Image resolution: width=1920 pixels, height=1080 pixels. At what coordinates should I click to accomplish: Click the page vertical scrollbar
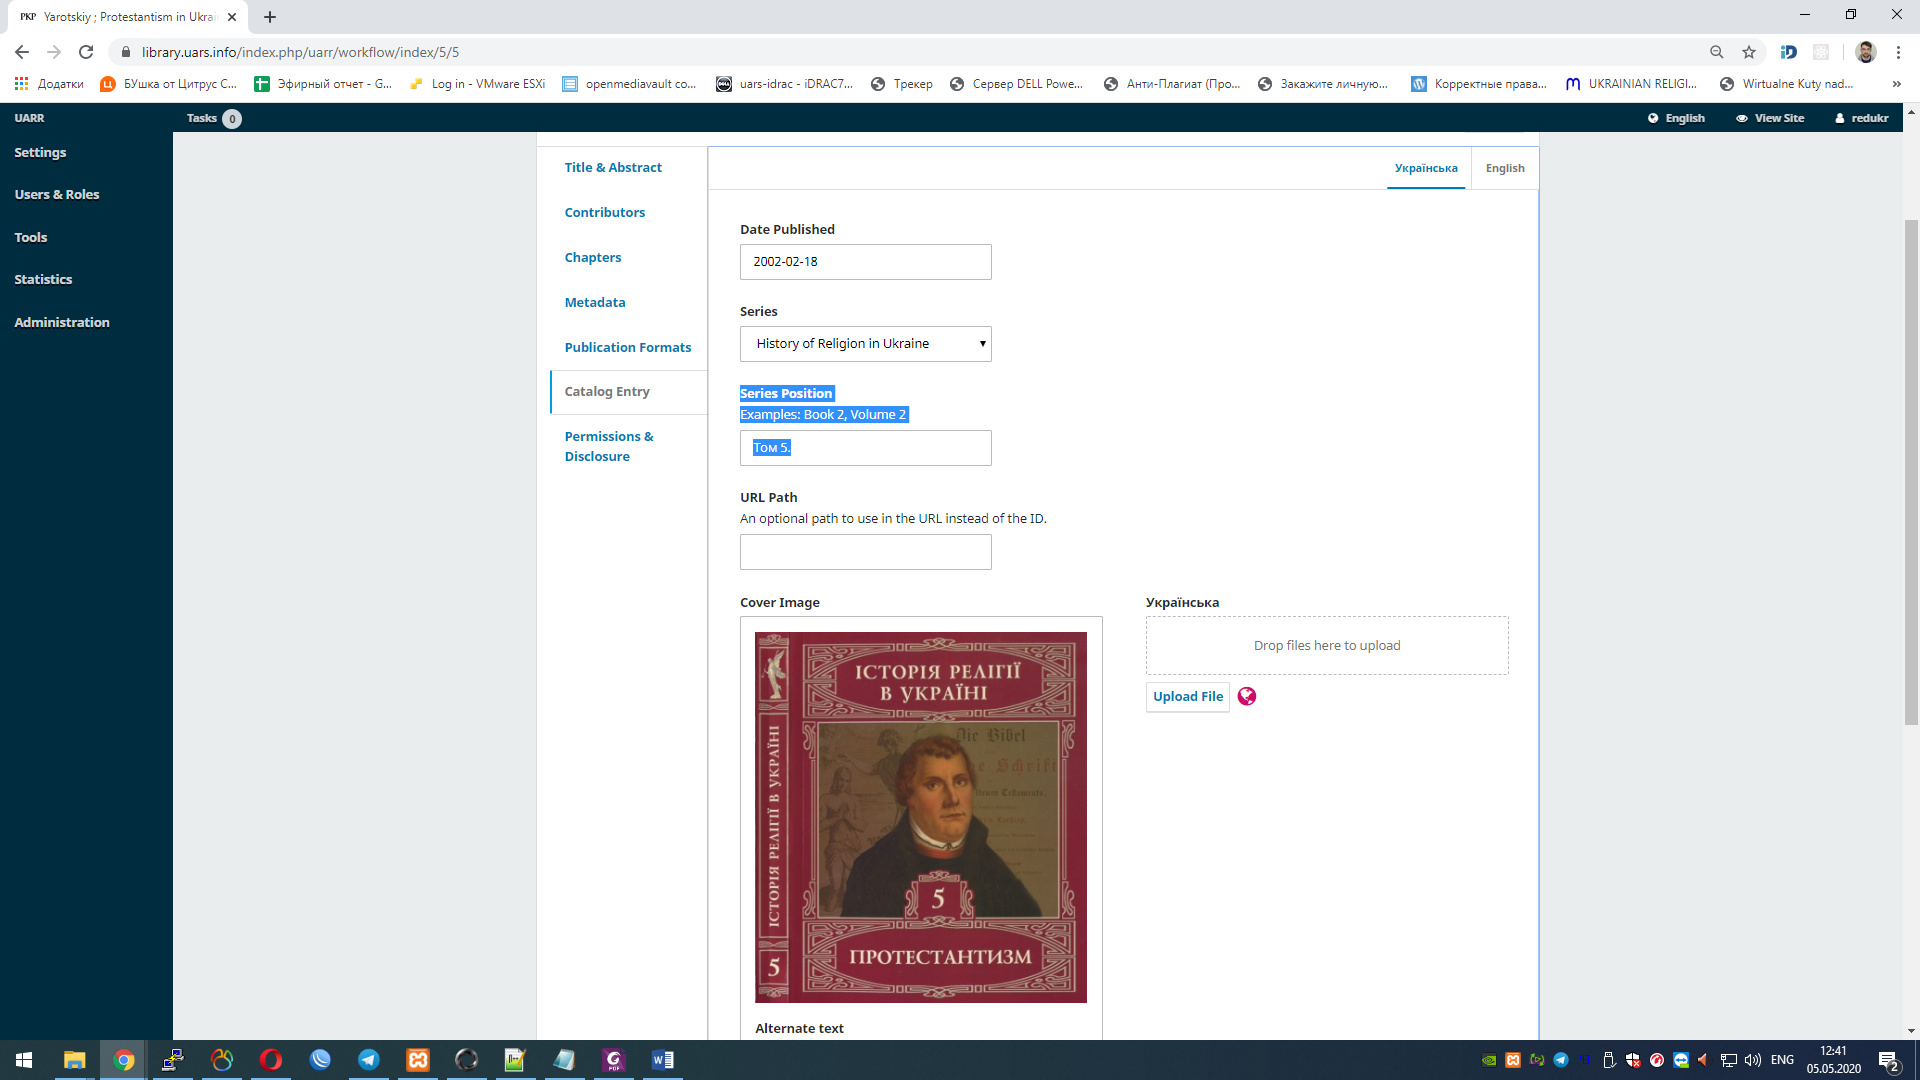[1911, 470]
